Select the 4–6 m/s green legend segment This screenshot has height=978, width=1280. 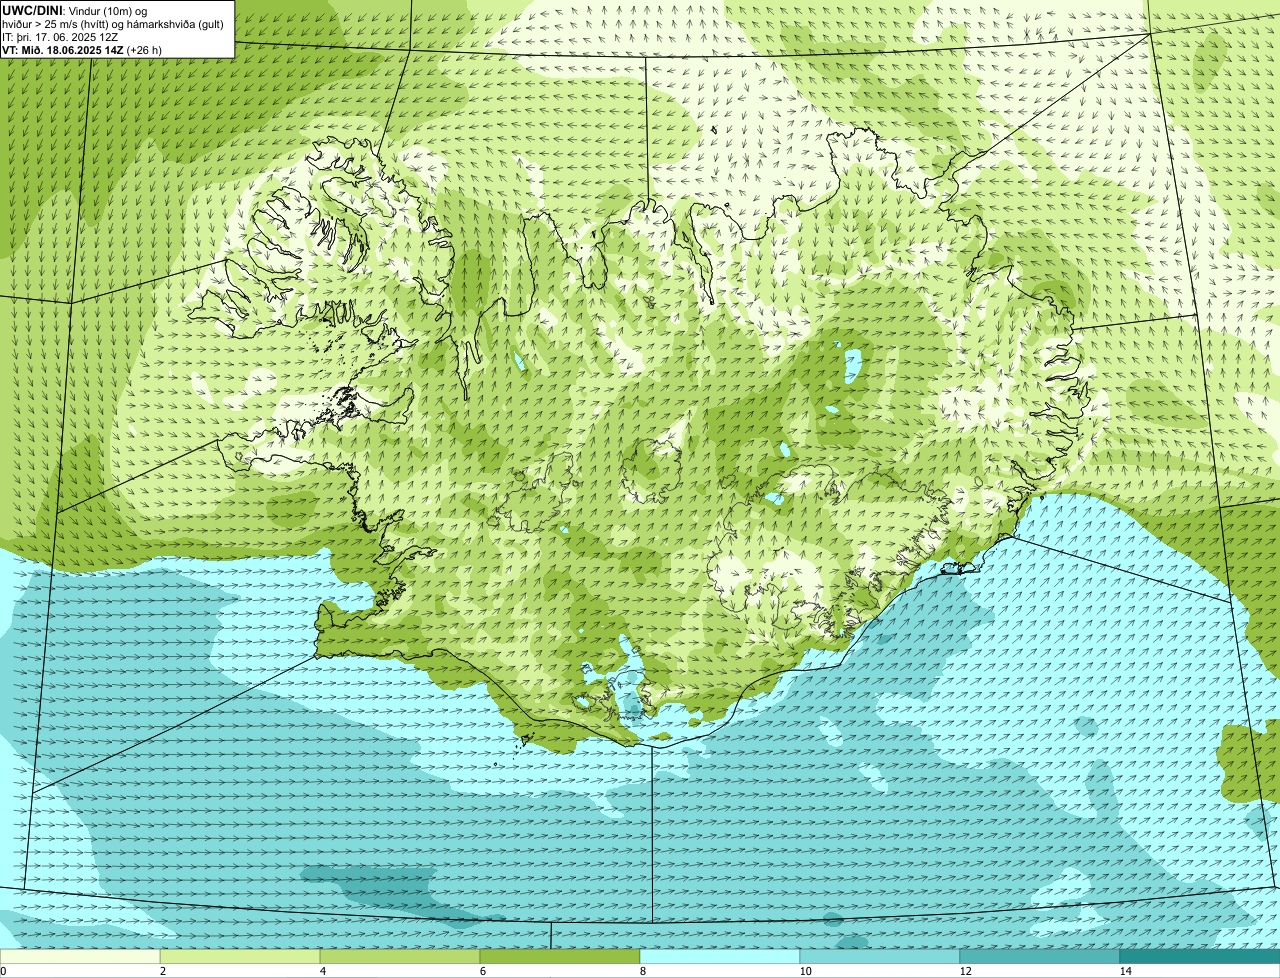tap(400, 956)
